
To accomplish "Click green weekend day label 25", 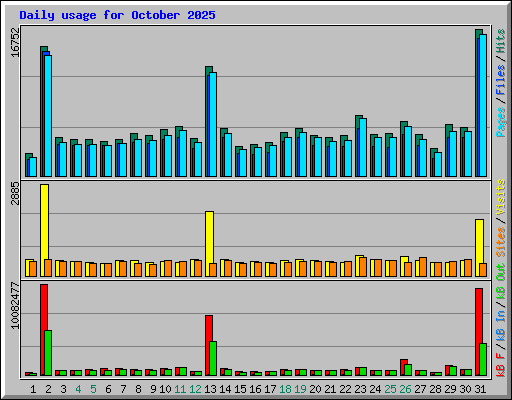I will point(390,389).
